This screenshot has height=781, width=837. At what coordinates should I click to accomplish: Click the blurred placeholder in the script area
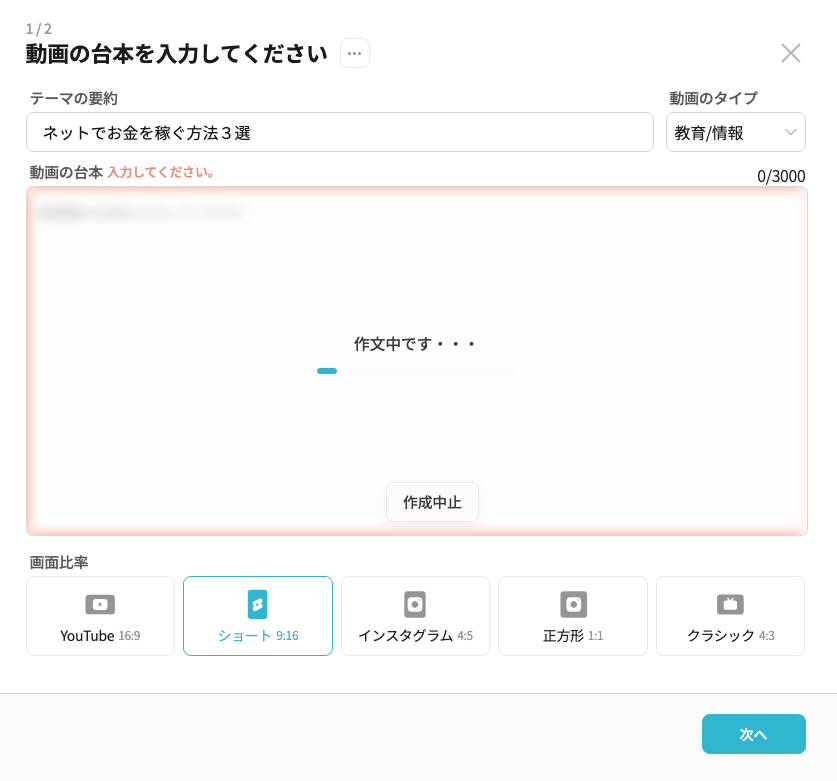coord(142,212)
